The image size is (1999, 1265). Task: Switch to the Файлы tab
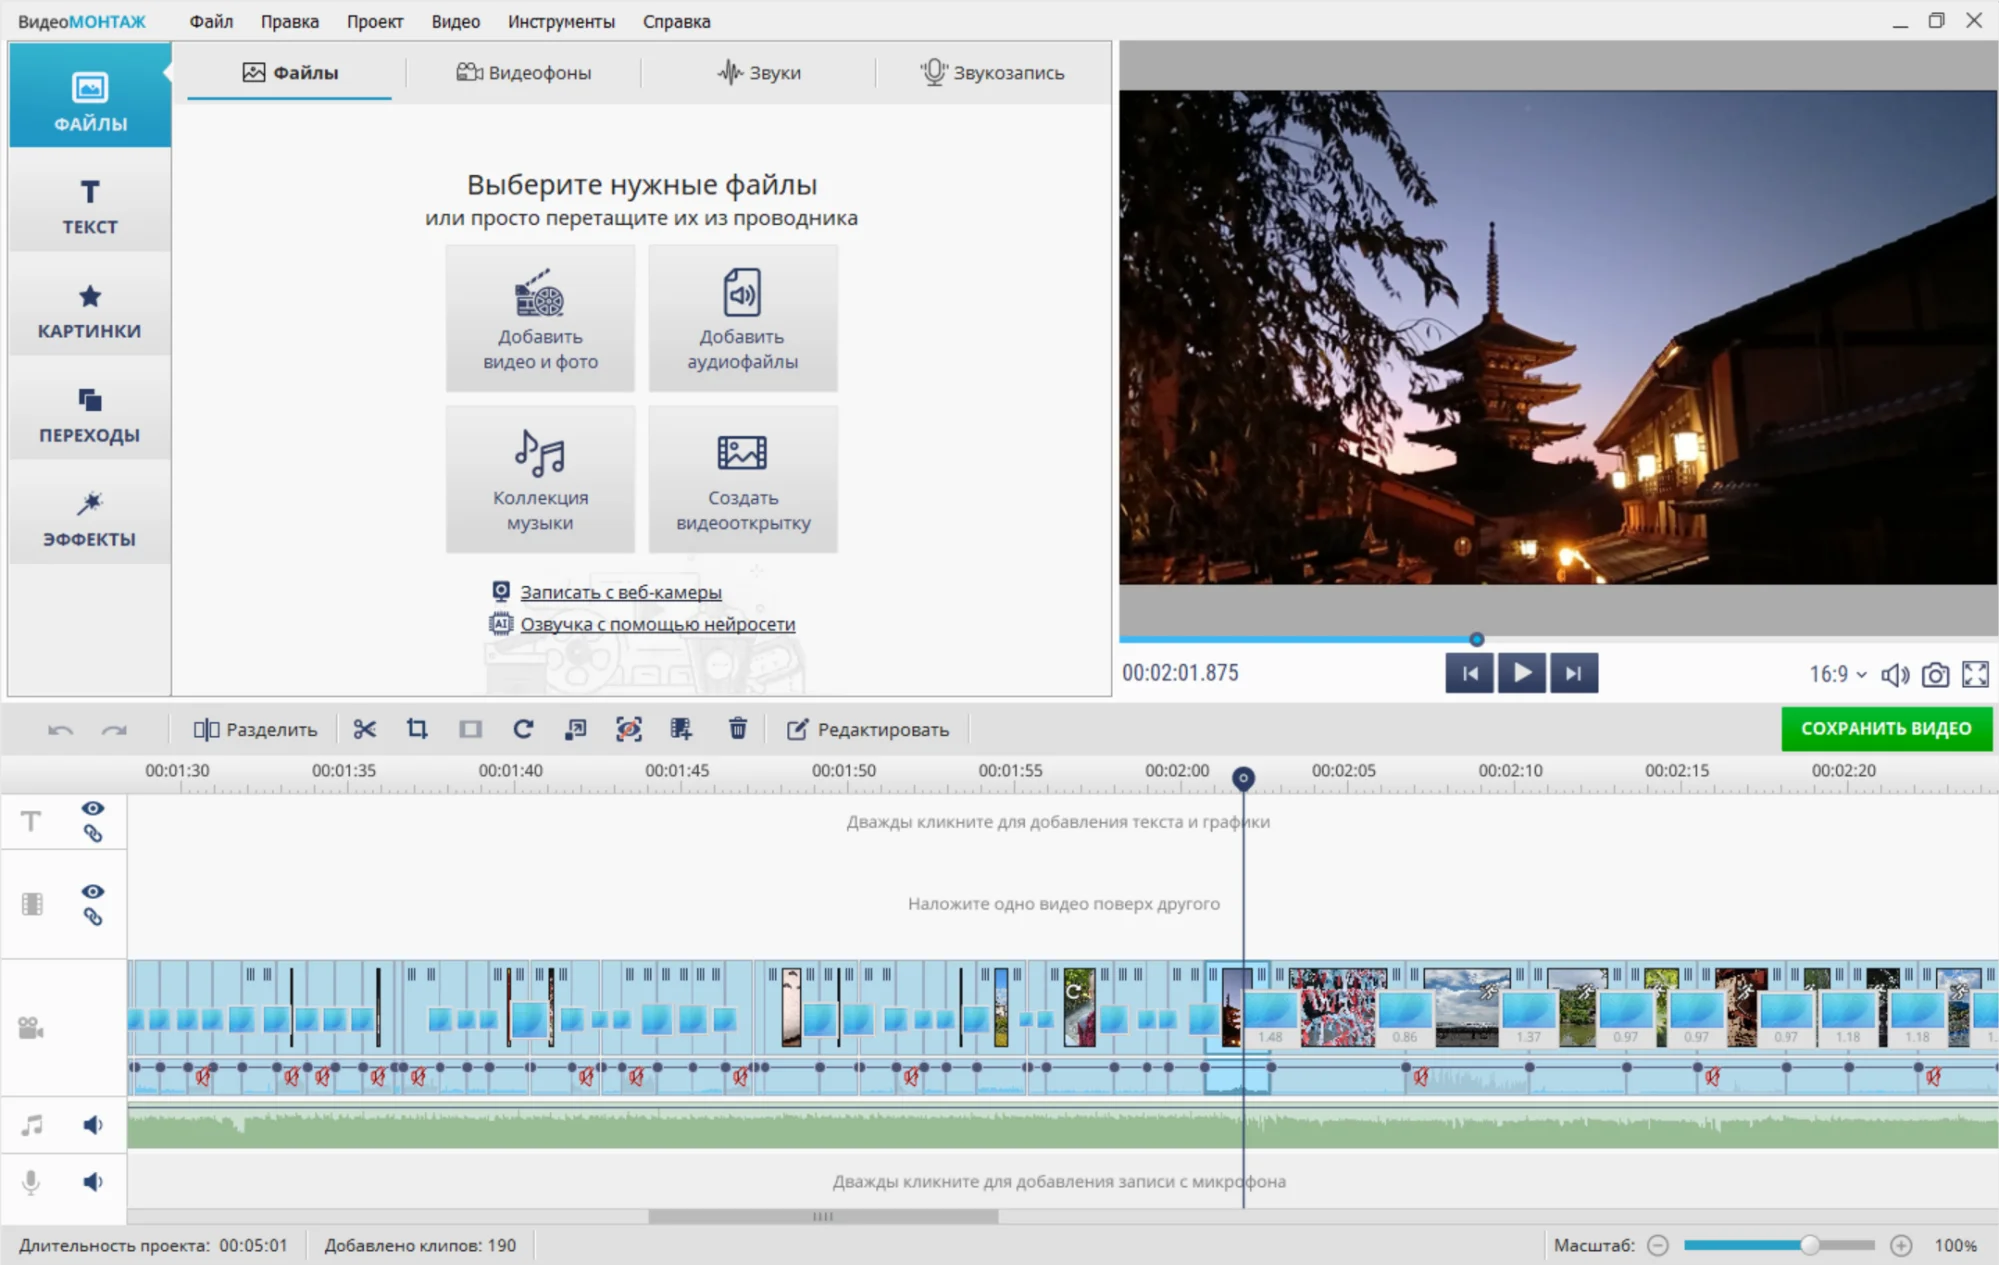point(290,72)
